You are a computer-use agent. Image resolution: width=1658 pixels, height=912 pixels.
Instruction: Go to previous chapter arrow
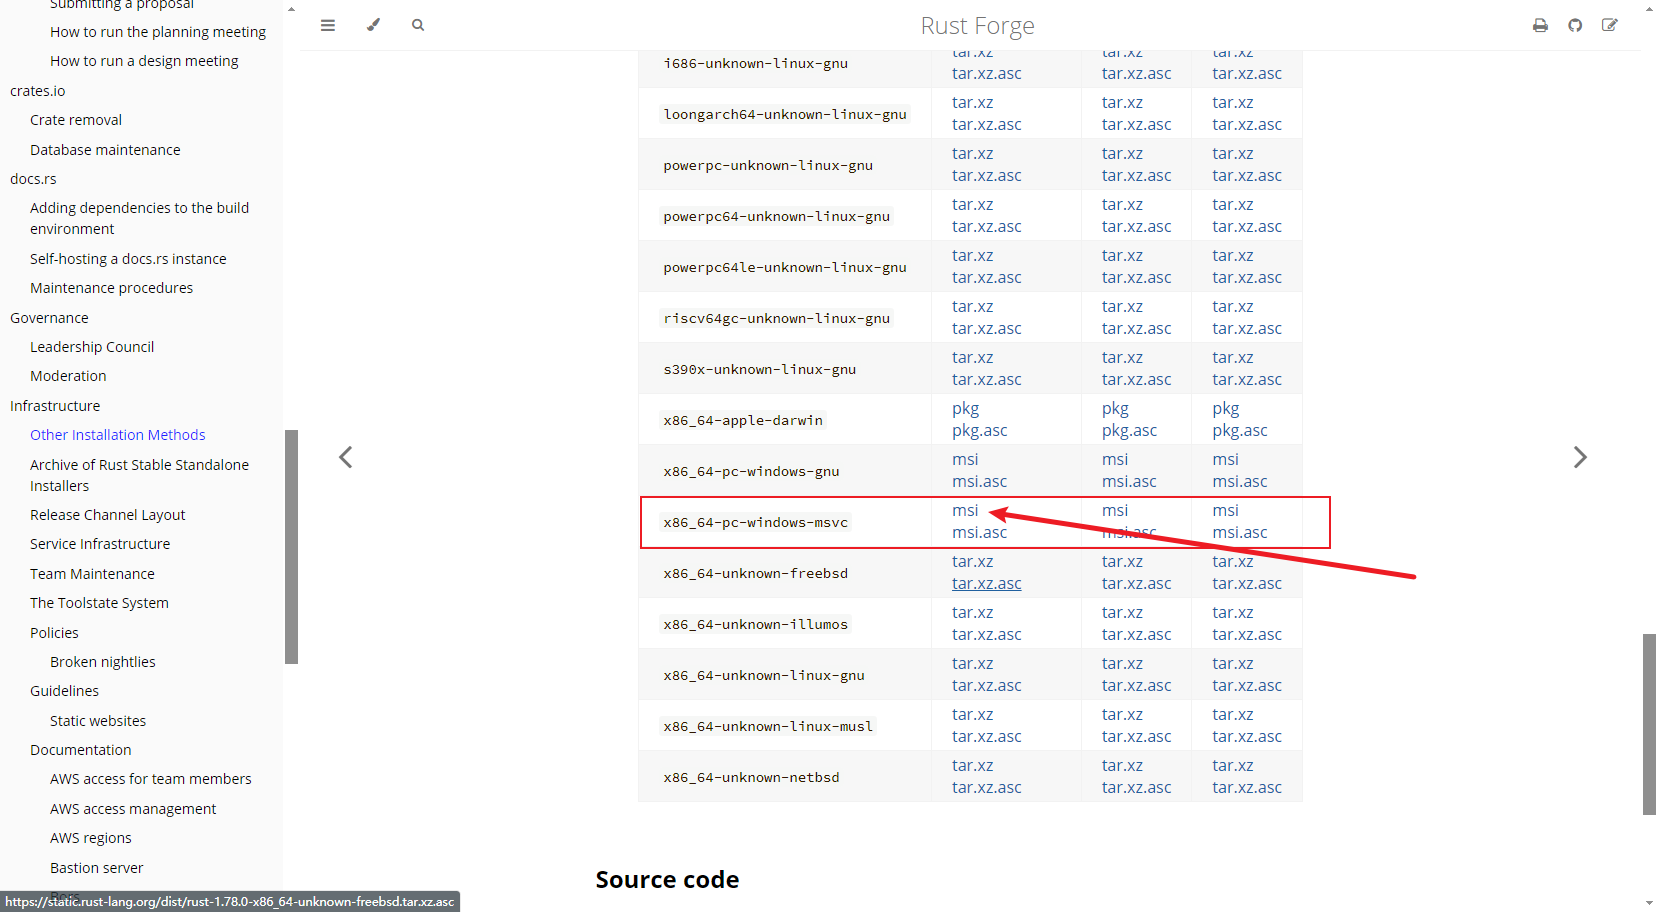click(x=346, y=457)
